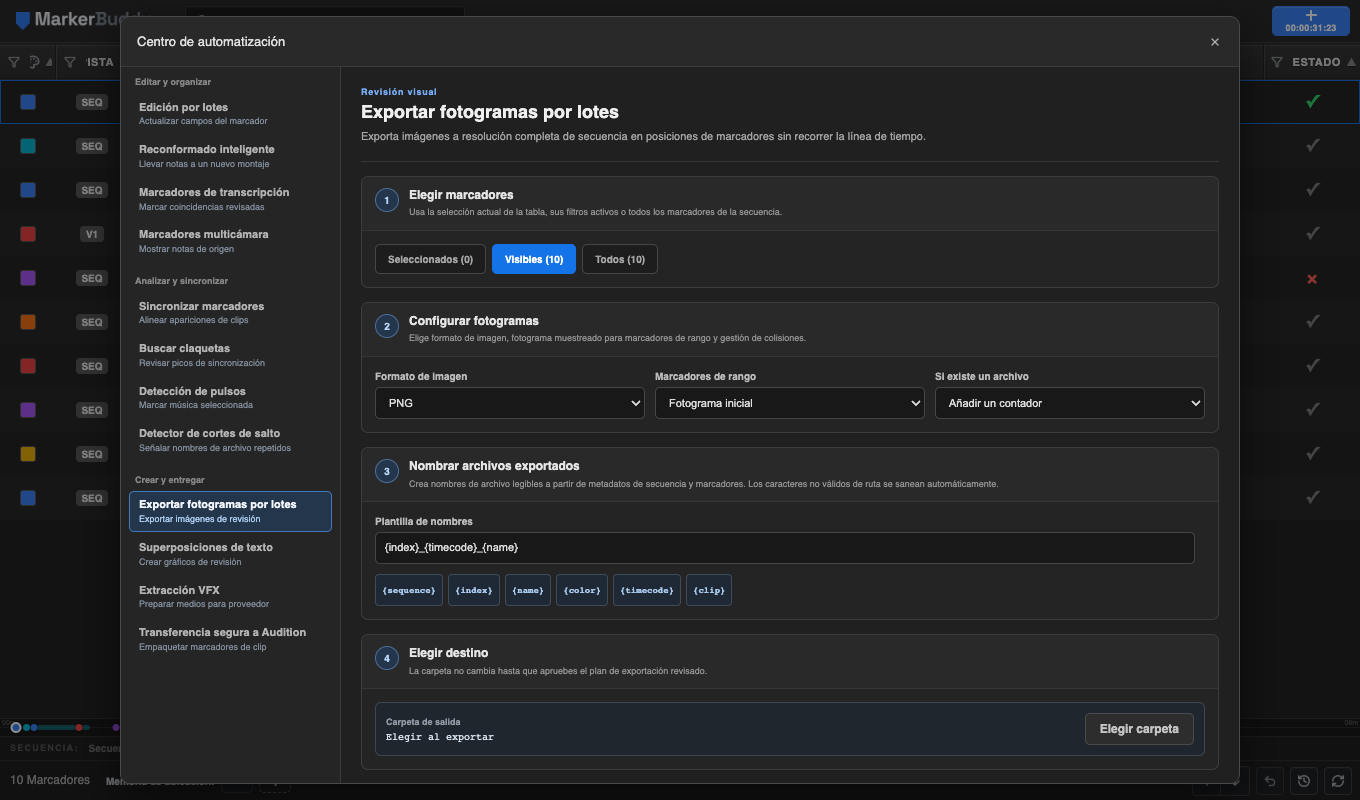Screen dimensions: 1360x800
Task: Click the refresh icon in the bottom bar
Action: pyautogui.click(x=1337, y=781)
